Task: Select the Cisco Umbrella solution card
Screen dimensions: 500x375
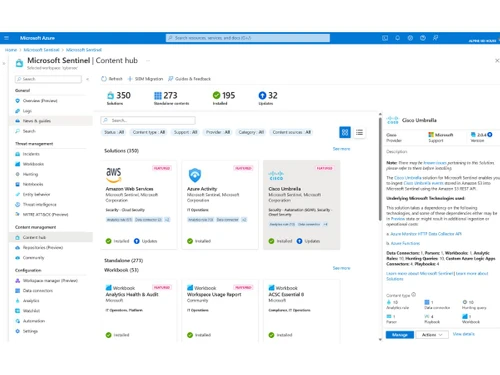Action: click(x=302, y=205)
